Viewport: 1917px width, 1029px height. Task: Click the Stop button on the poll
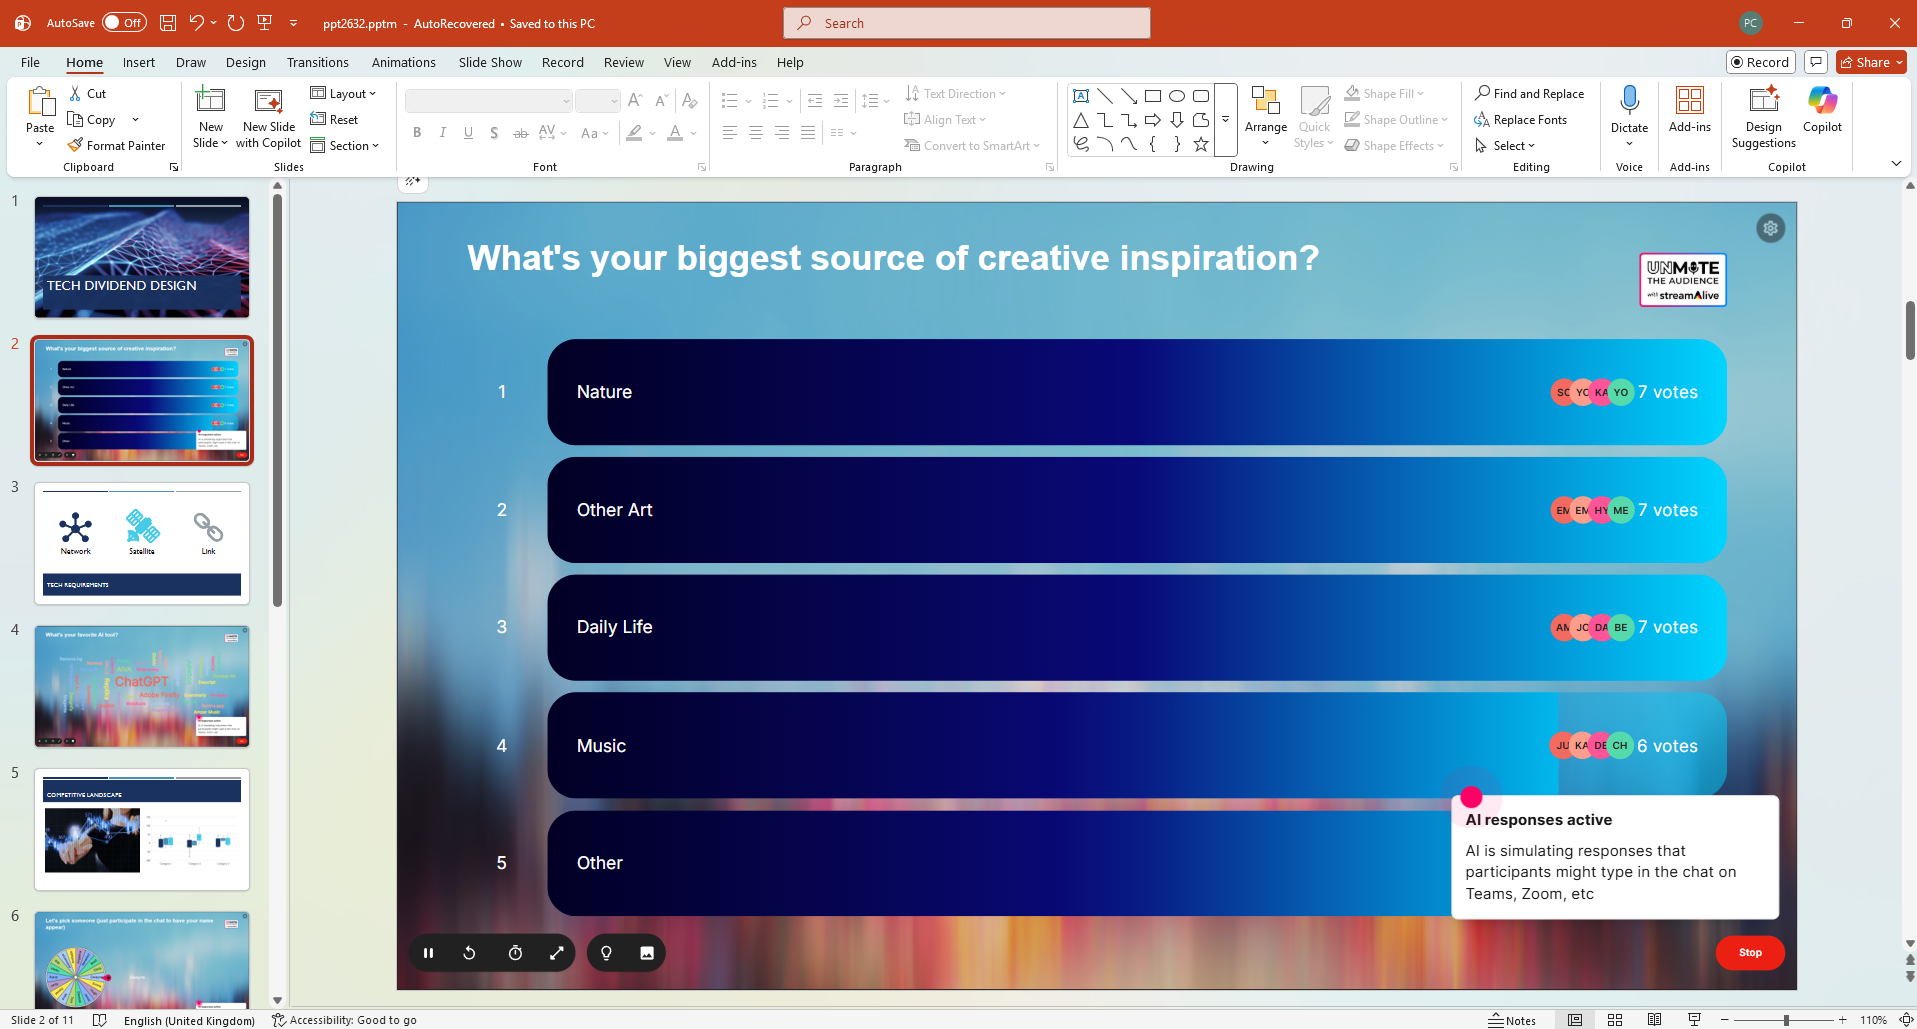pos(1749,952)
